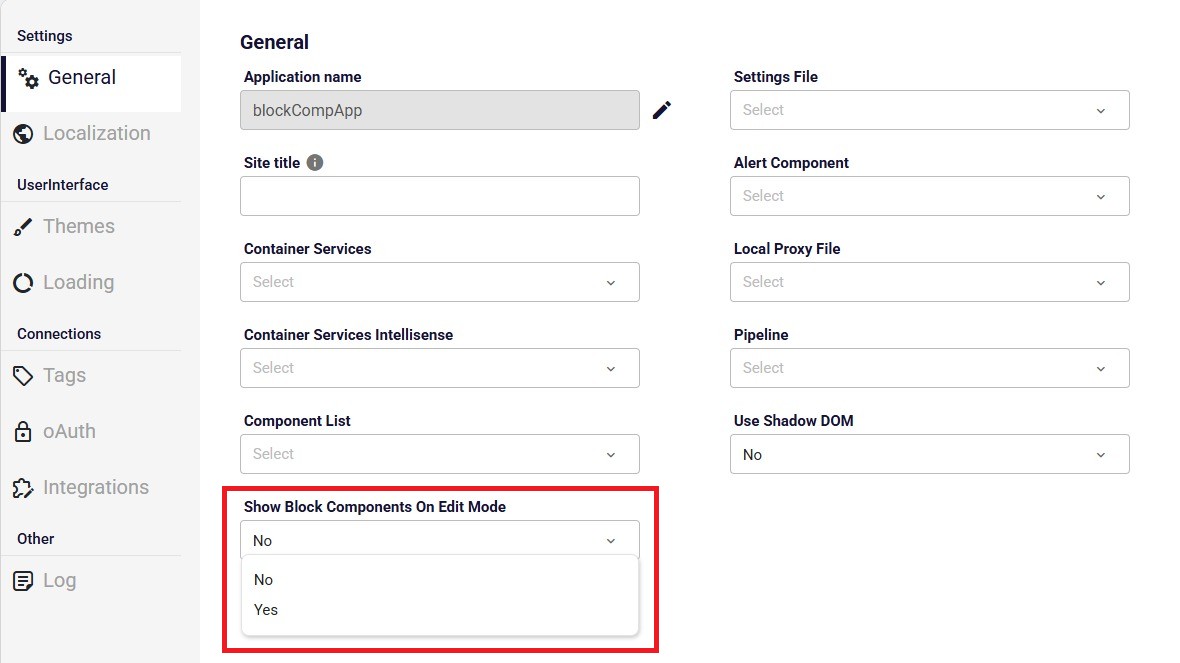The height and width of the screenshot is (663, 1180).
Task: Expand the Settings File dropdown
Action: (929, 110)
